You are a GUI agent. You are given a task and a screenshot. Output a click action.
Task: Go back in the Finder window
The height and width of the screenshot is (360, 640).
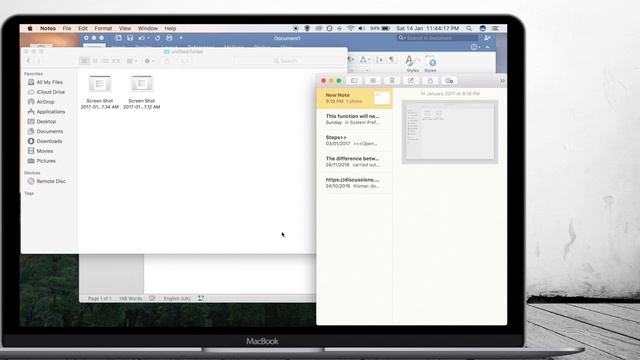[28, 61]
